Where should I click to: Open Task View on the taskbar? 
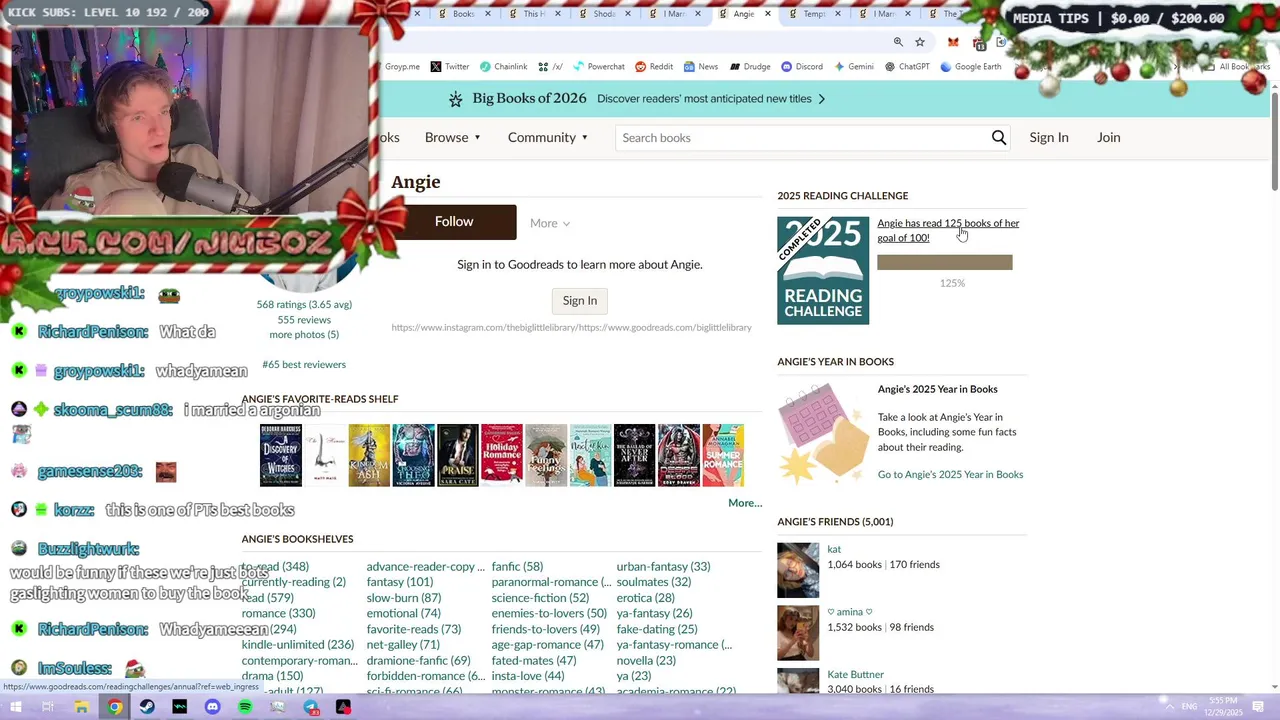tap(48, 707)
